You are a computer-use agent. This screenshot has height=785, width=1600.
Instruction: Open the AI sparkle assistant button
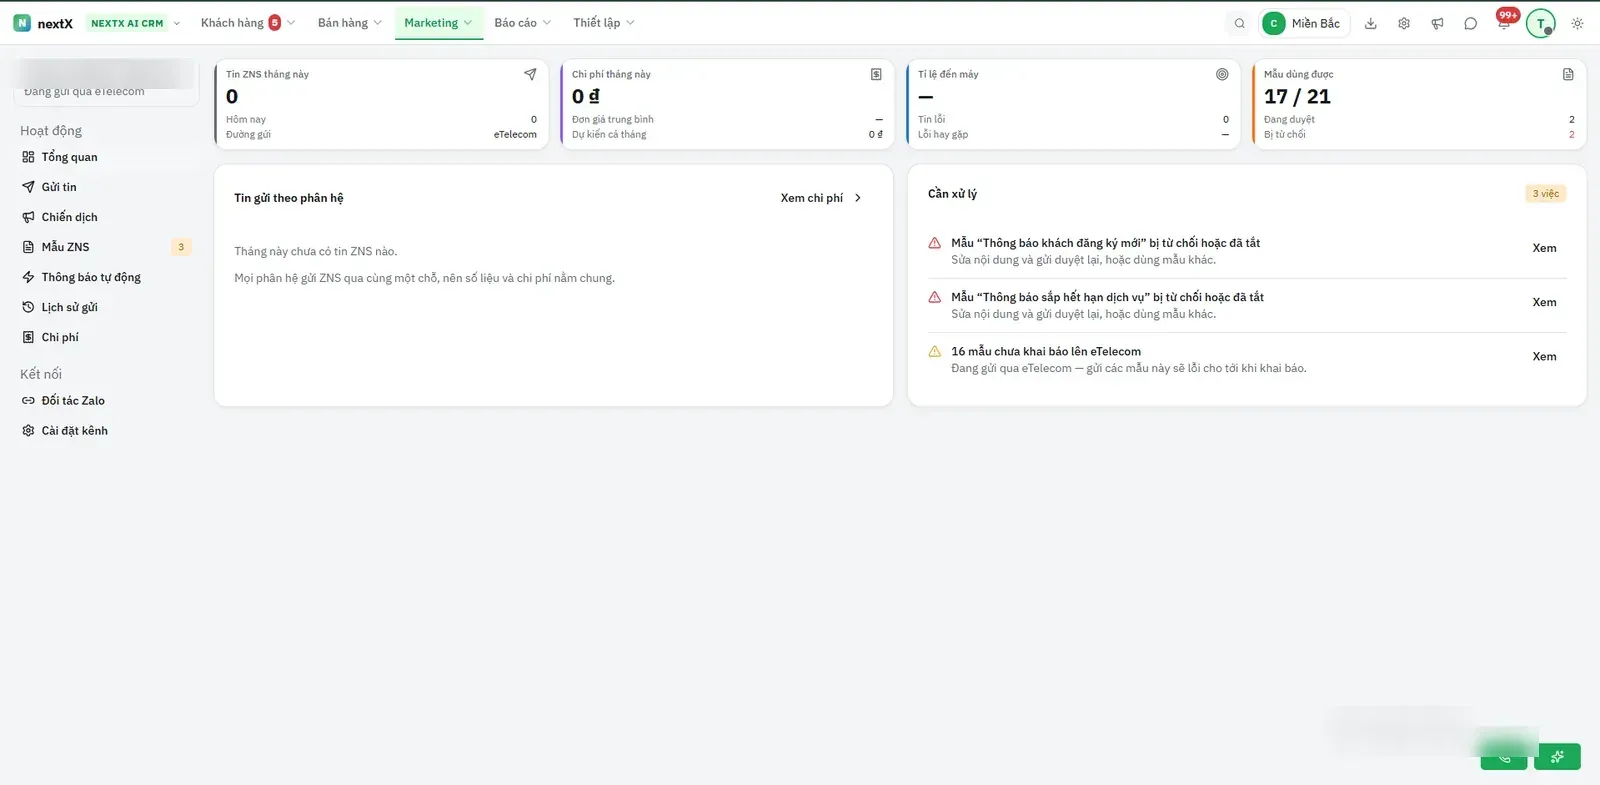tap(1558, 756)
